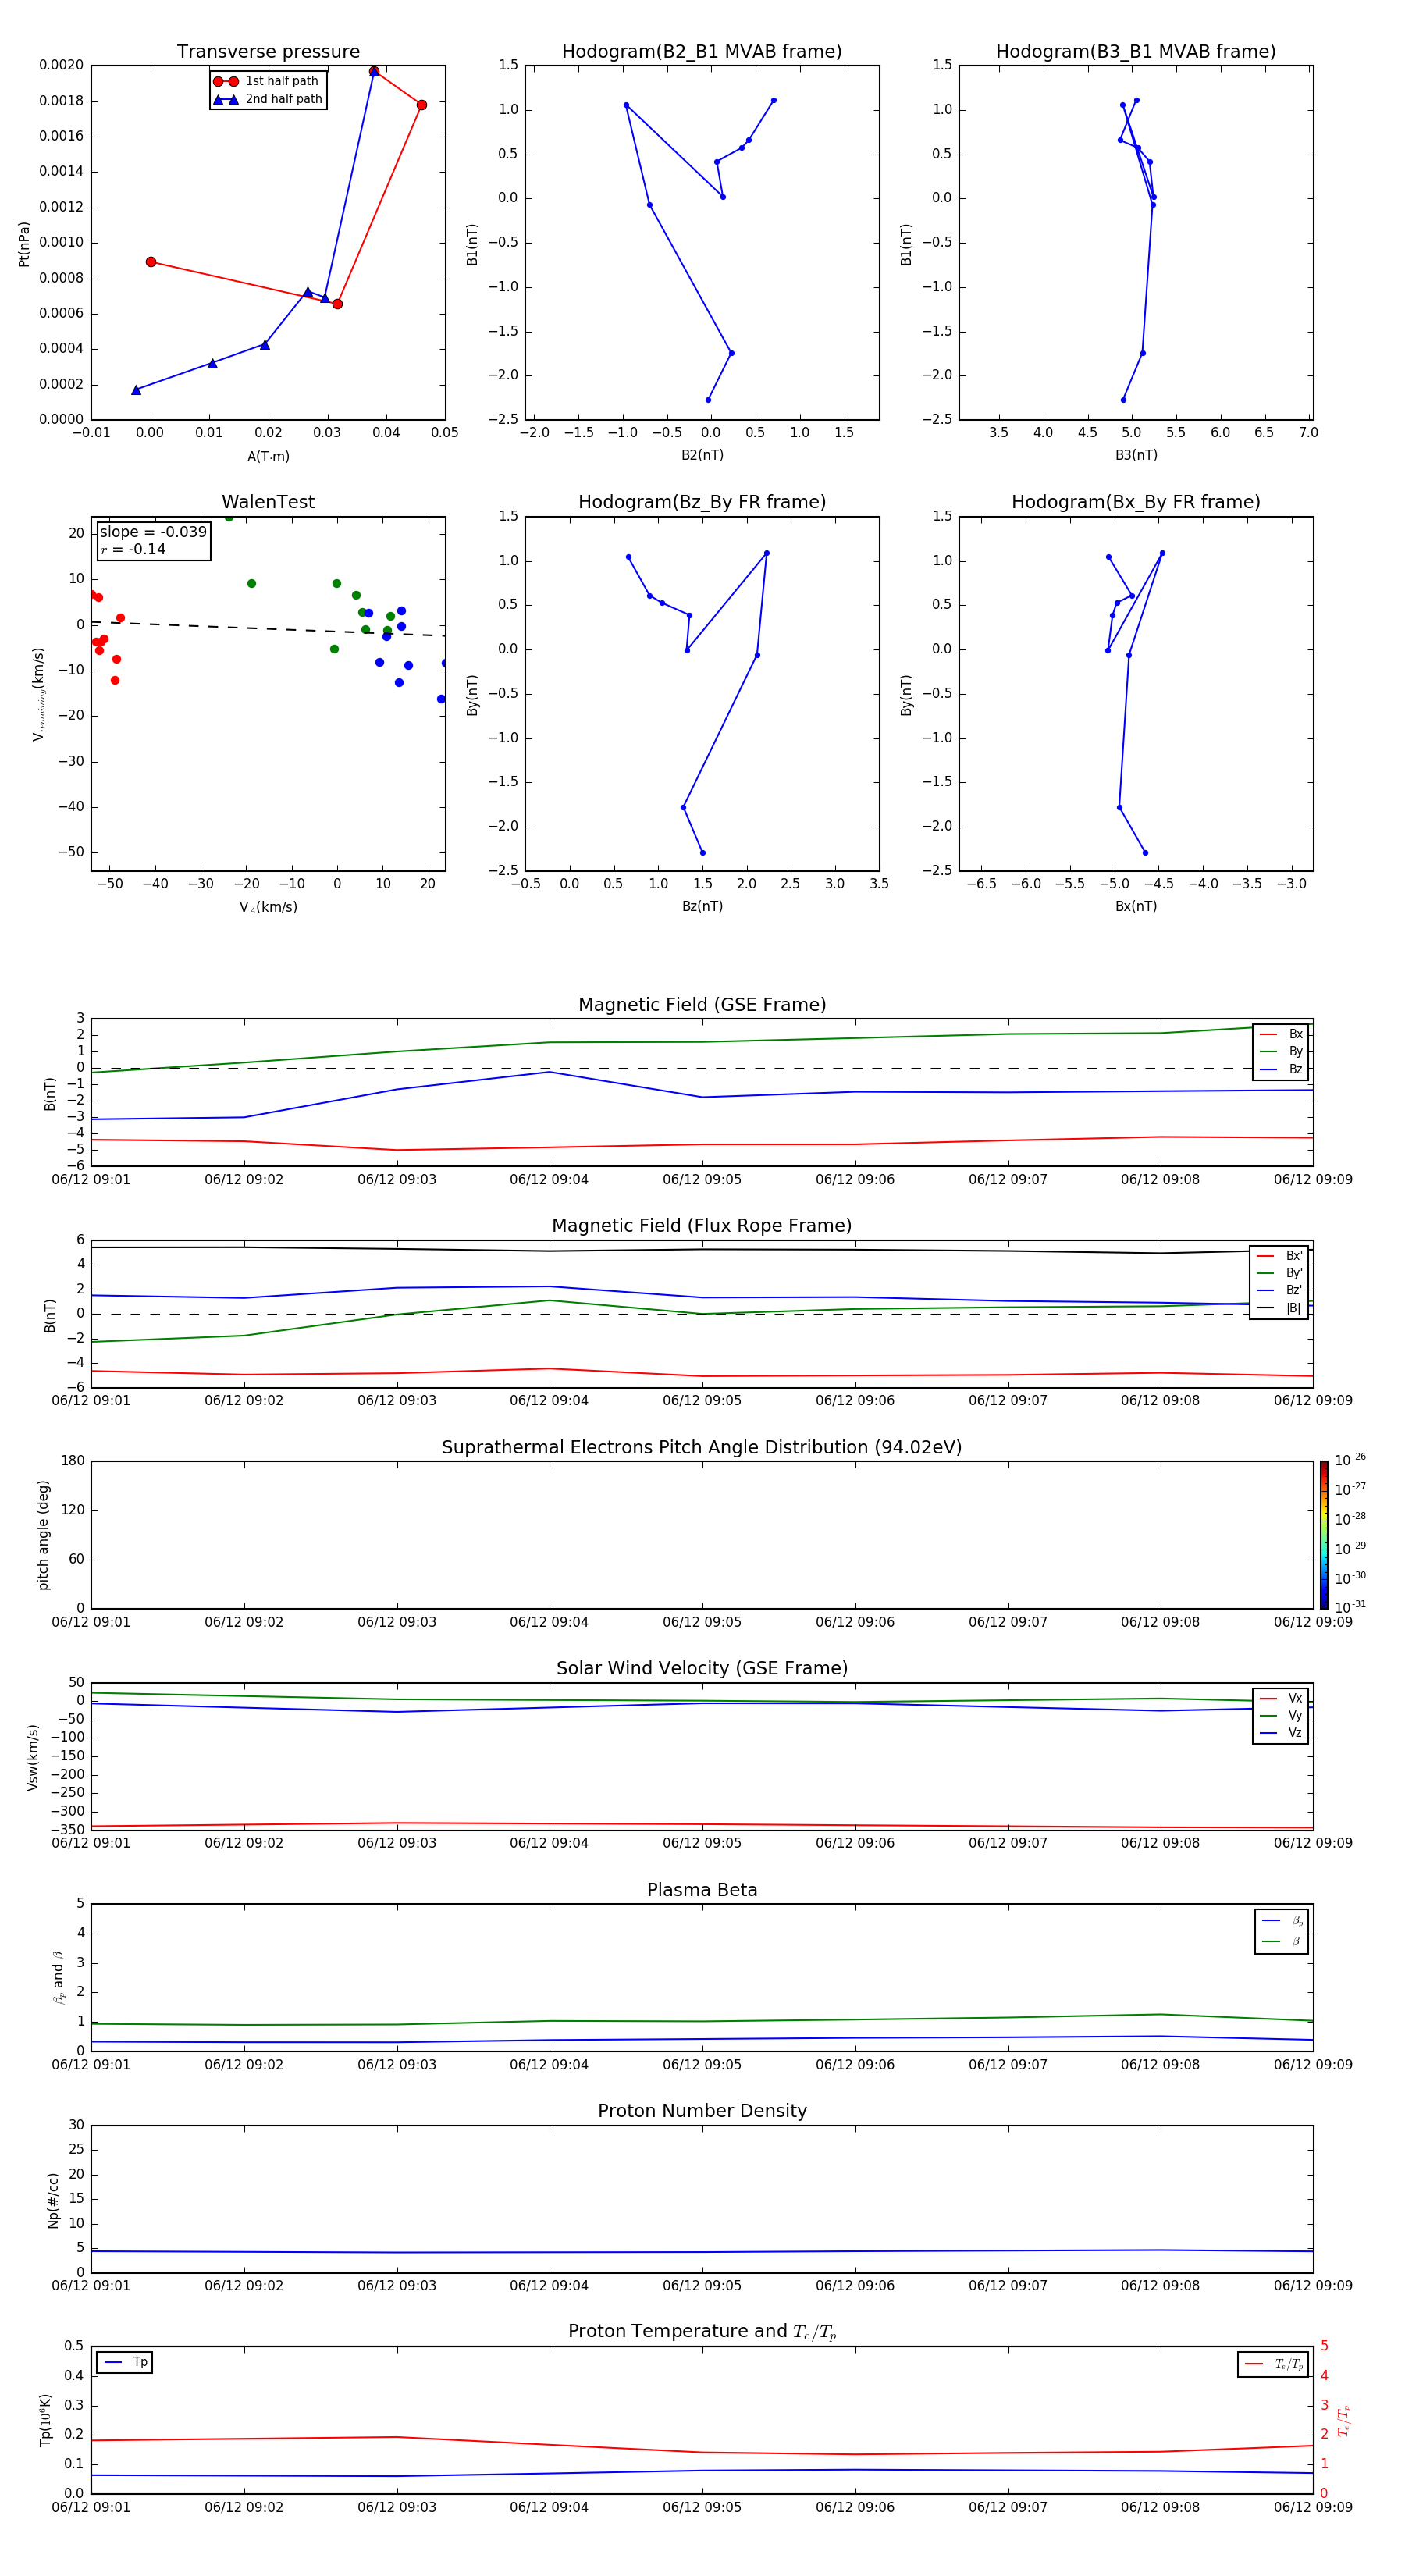Click the "Hodogram(Bx_By FR frame)" title
Image resolution: width=1405 pixels, height=2576 pixels.
point(1136,502)
